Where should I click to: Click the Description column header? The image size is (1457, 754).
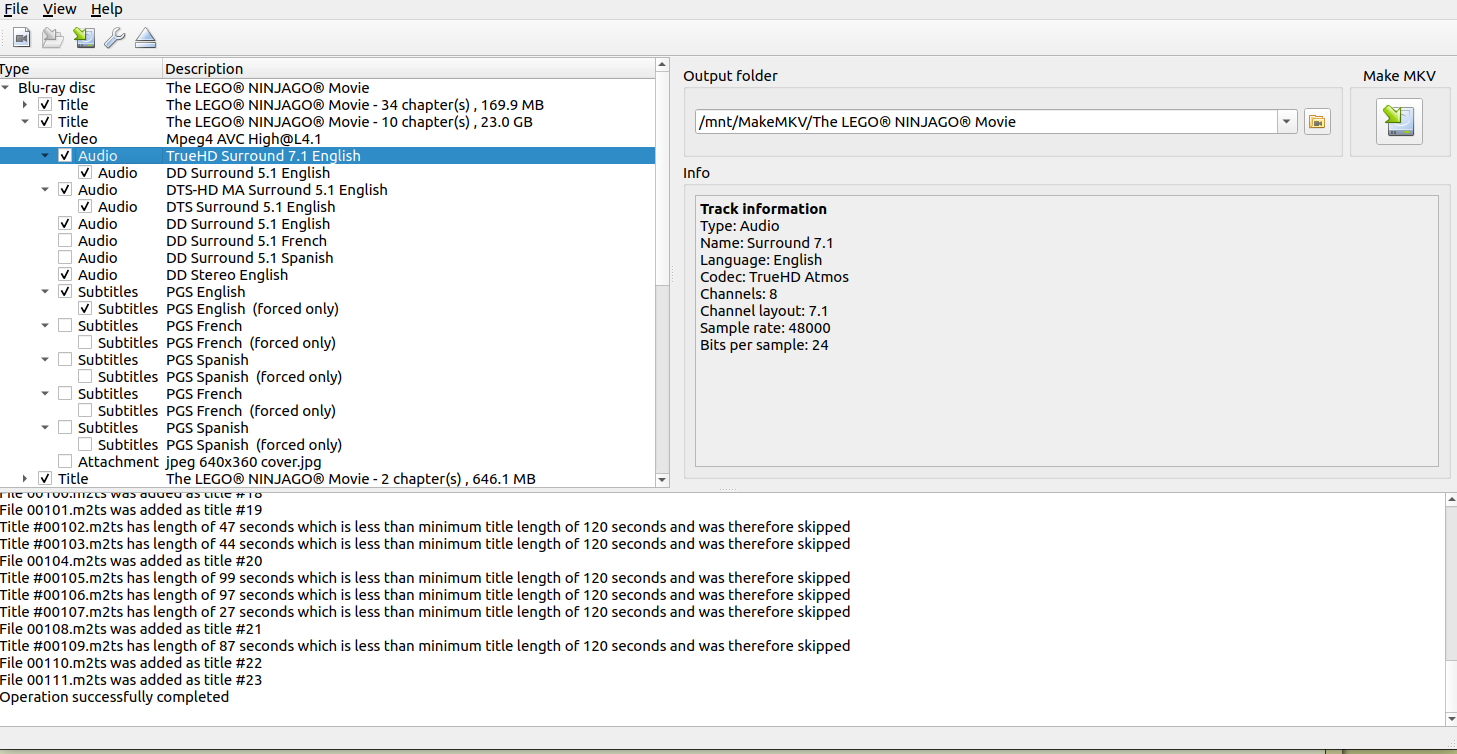408,69
